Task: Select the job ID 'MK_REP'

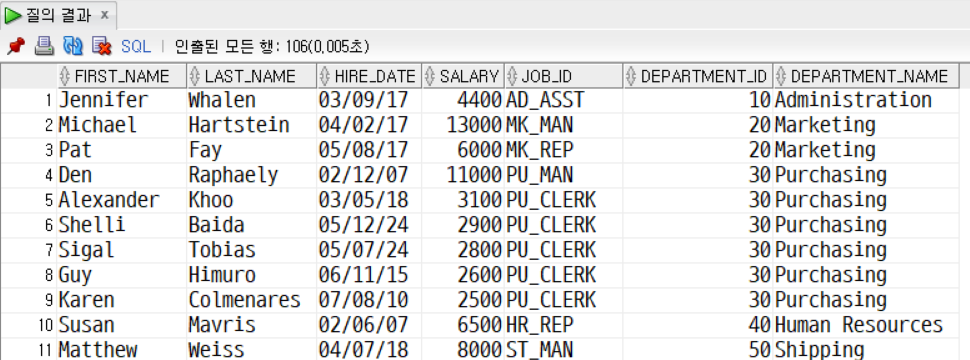Action: click(564, 150)
